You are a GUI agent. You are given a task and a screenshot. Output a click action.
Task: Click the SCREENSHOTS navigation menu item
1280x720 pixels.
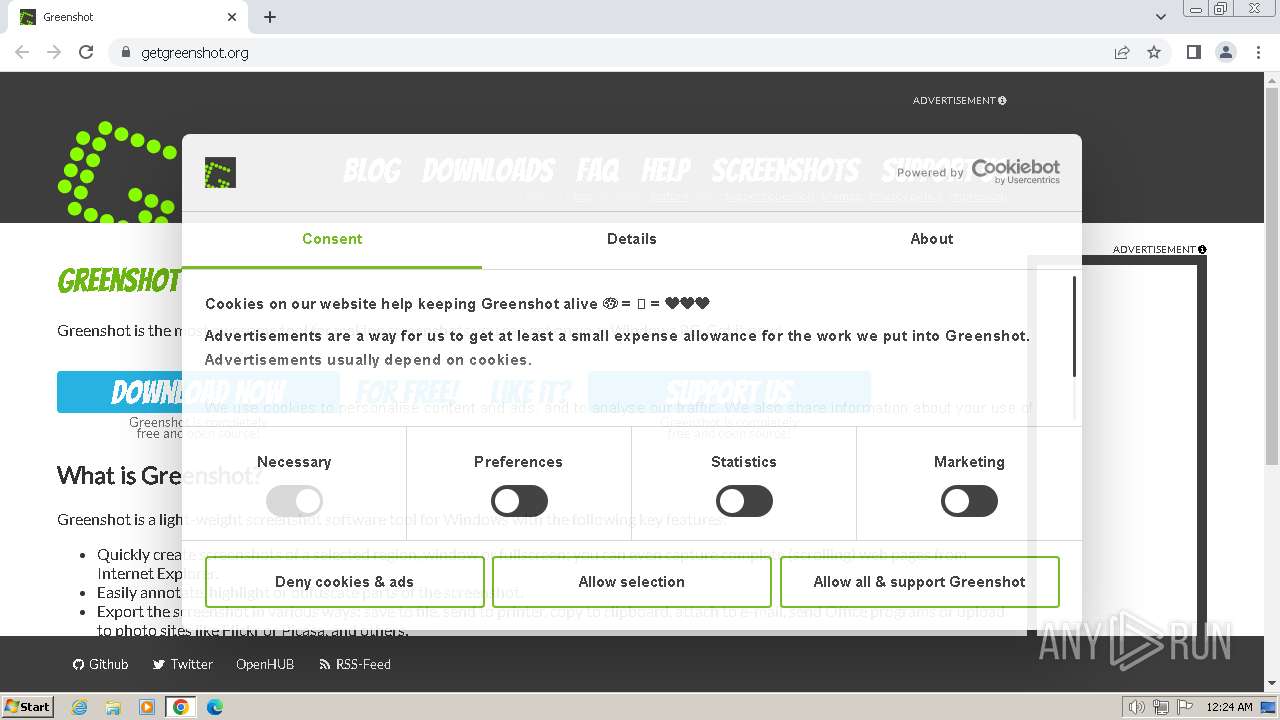click(785, 171)
